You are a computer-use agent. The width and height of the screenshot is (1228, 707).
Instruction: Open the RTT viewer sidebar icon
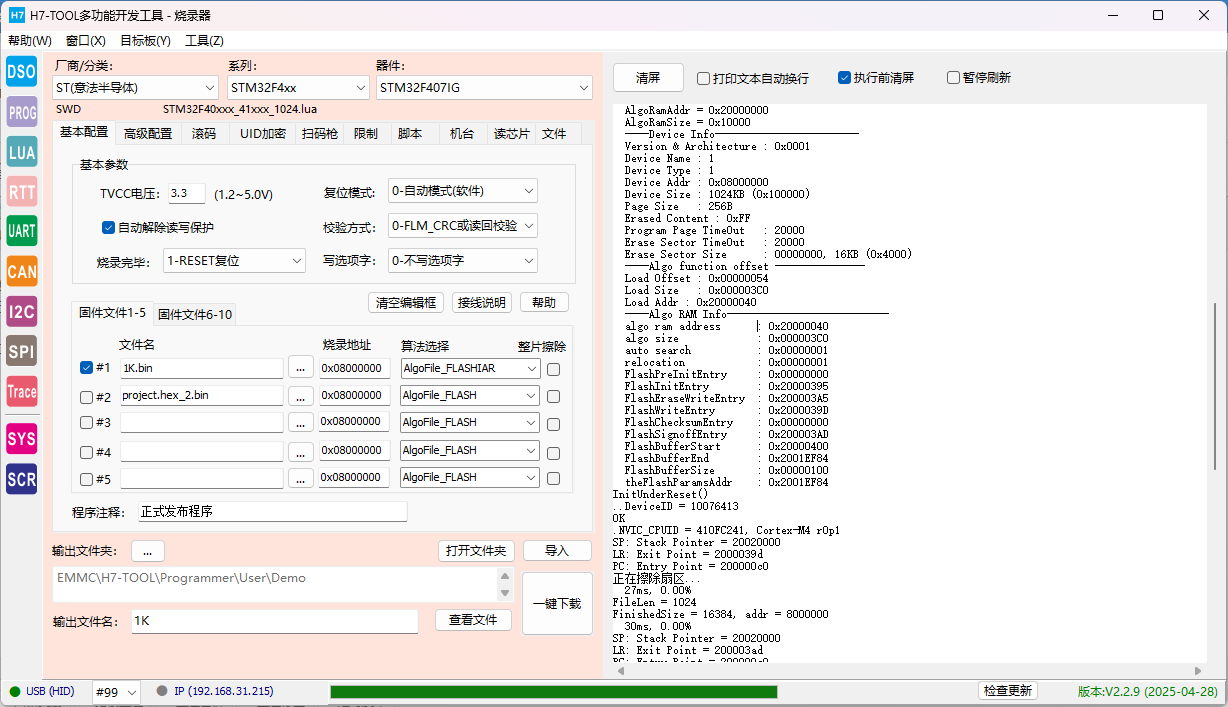coord(22,192)
